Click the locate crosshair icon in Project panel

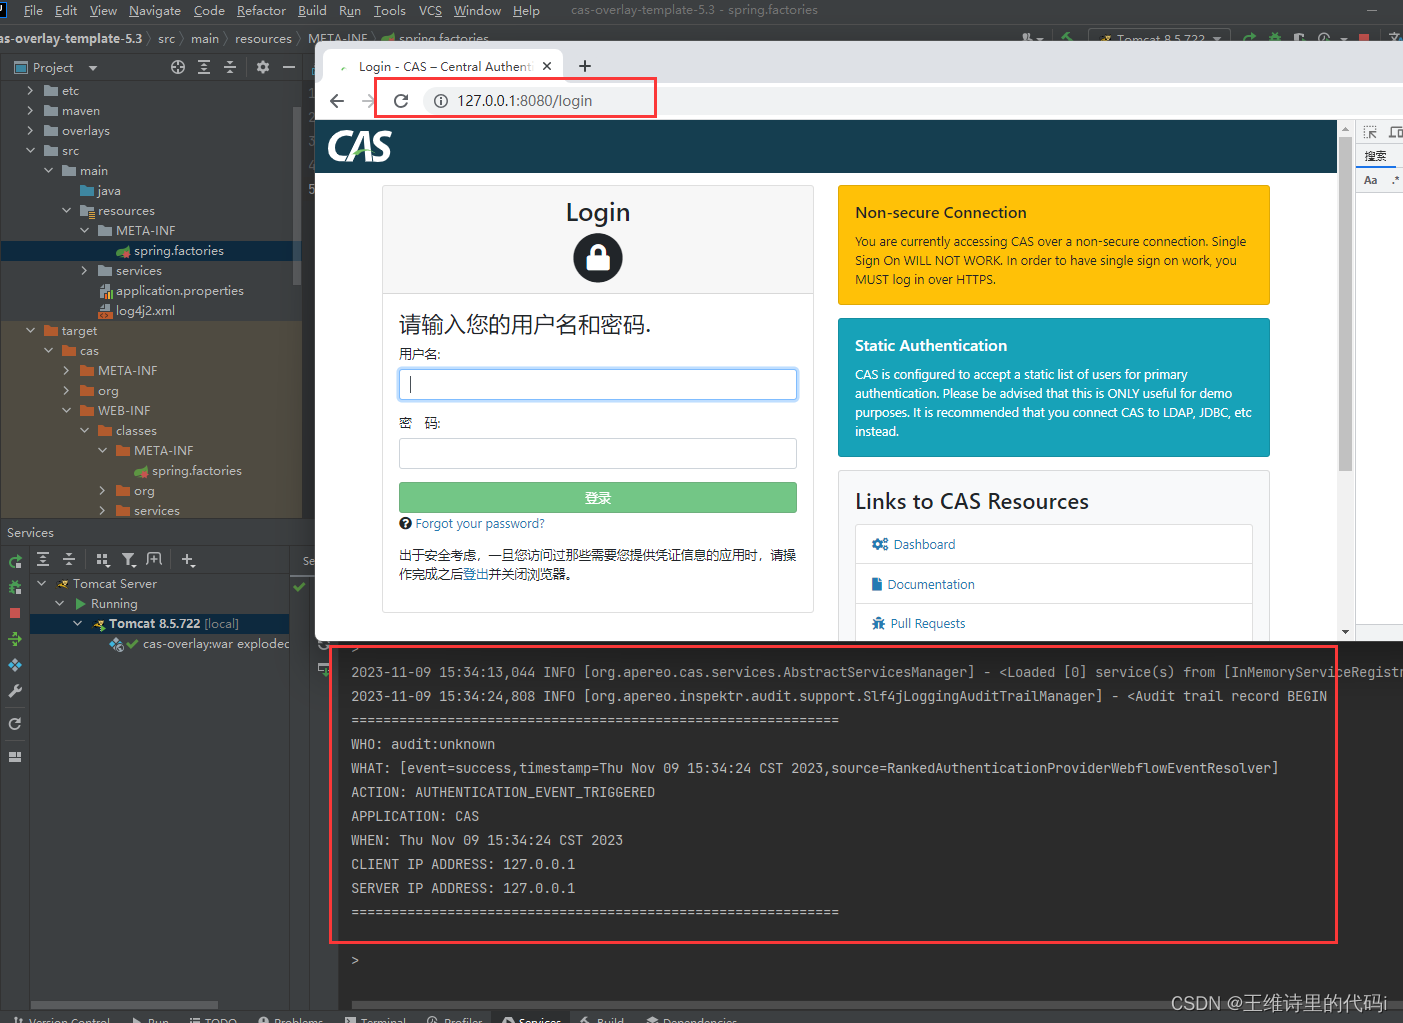pos(178,67)
